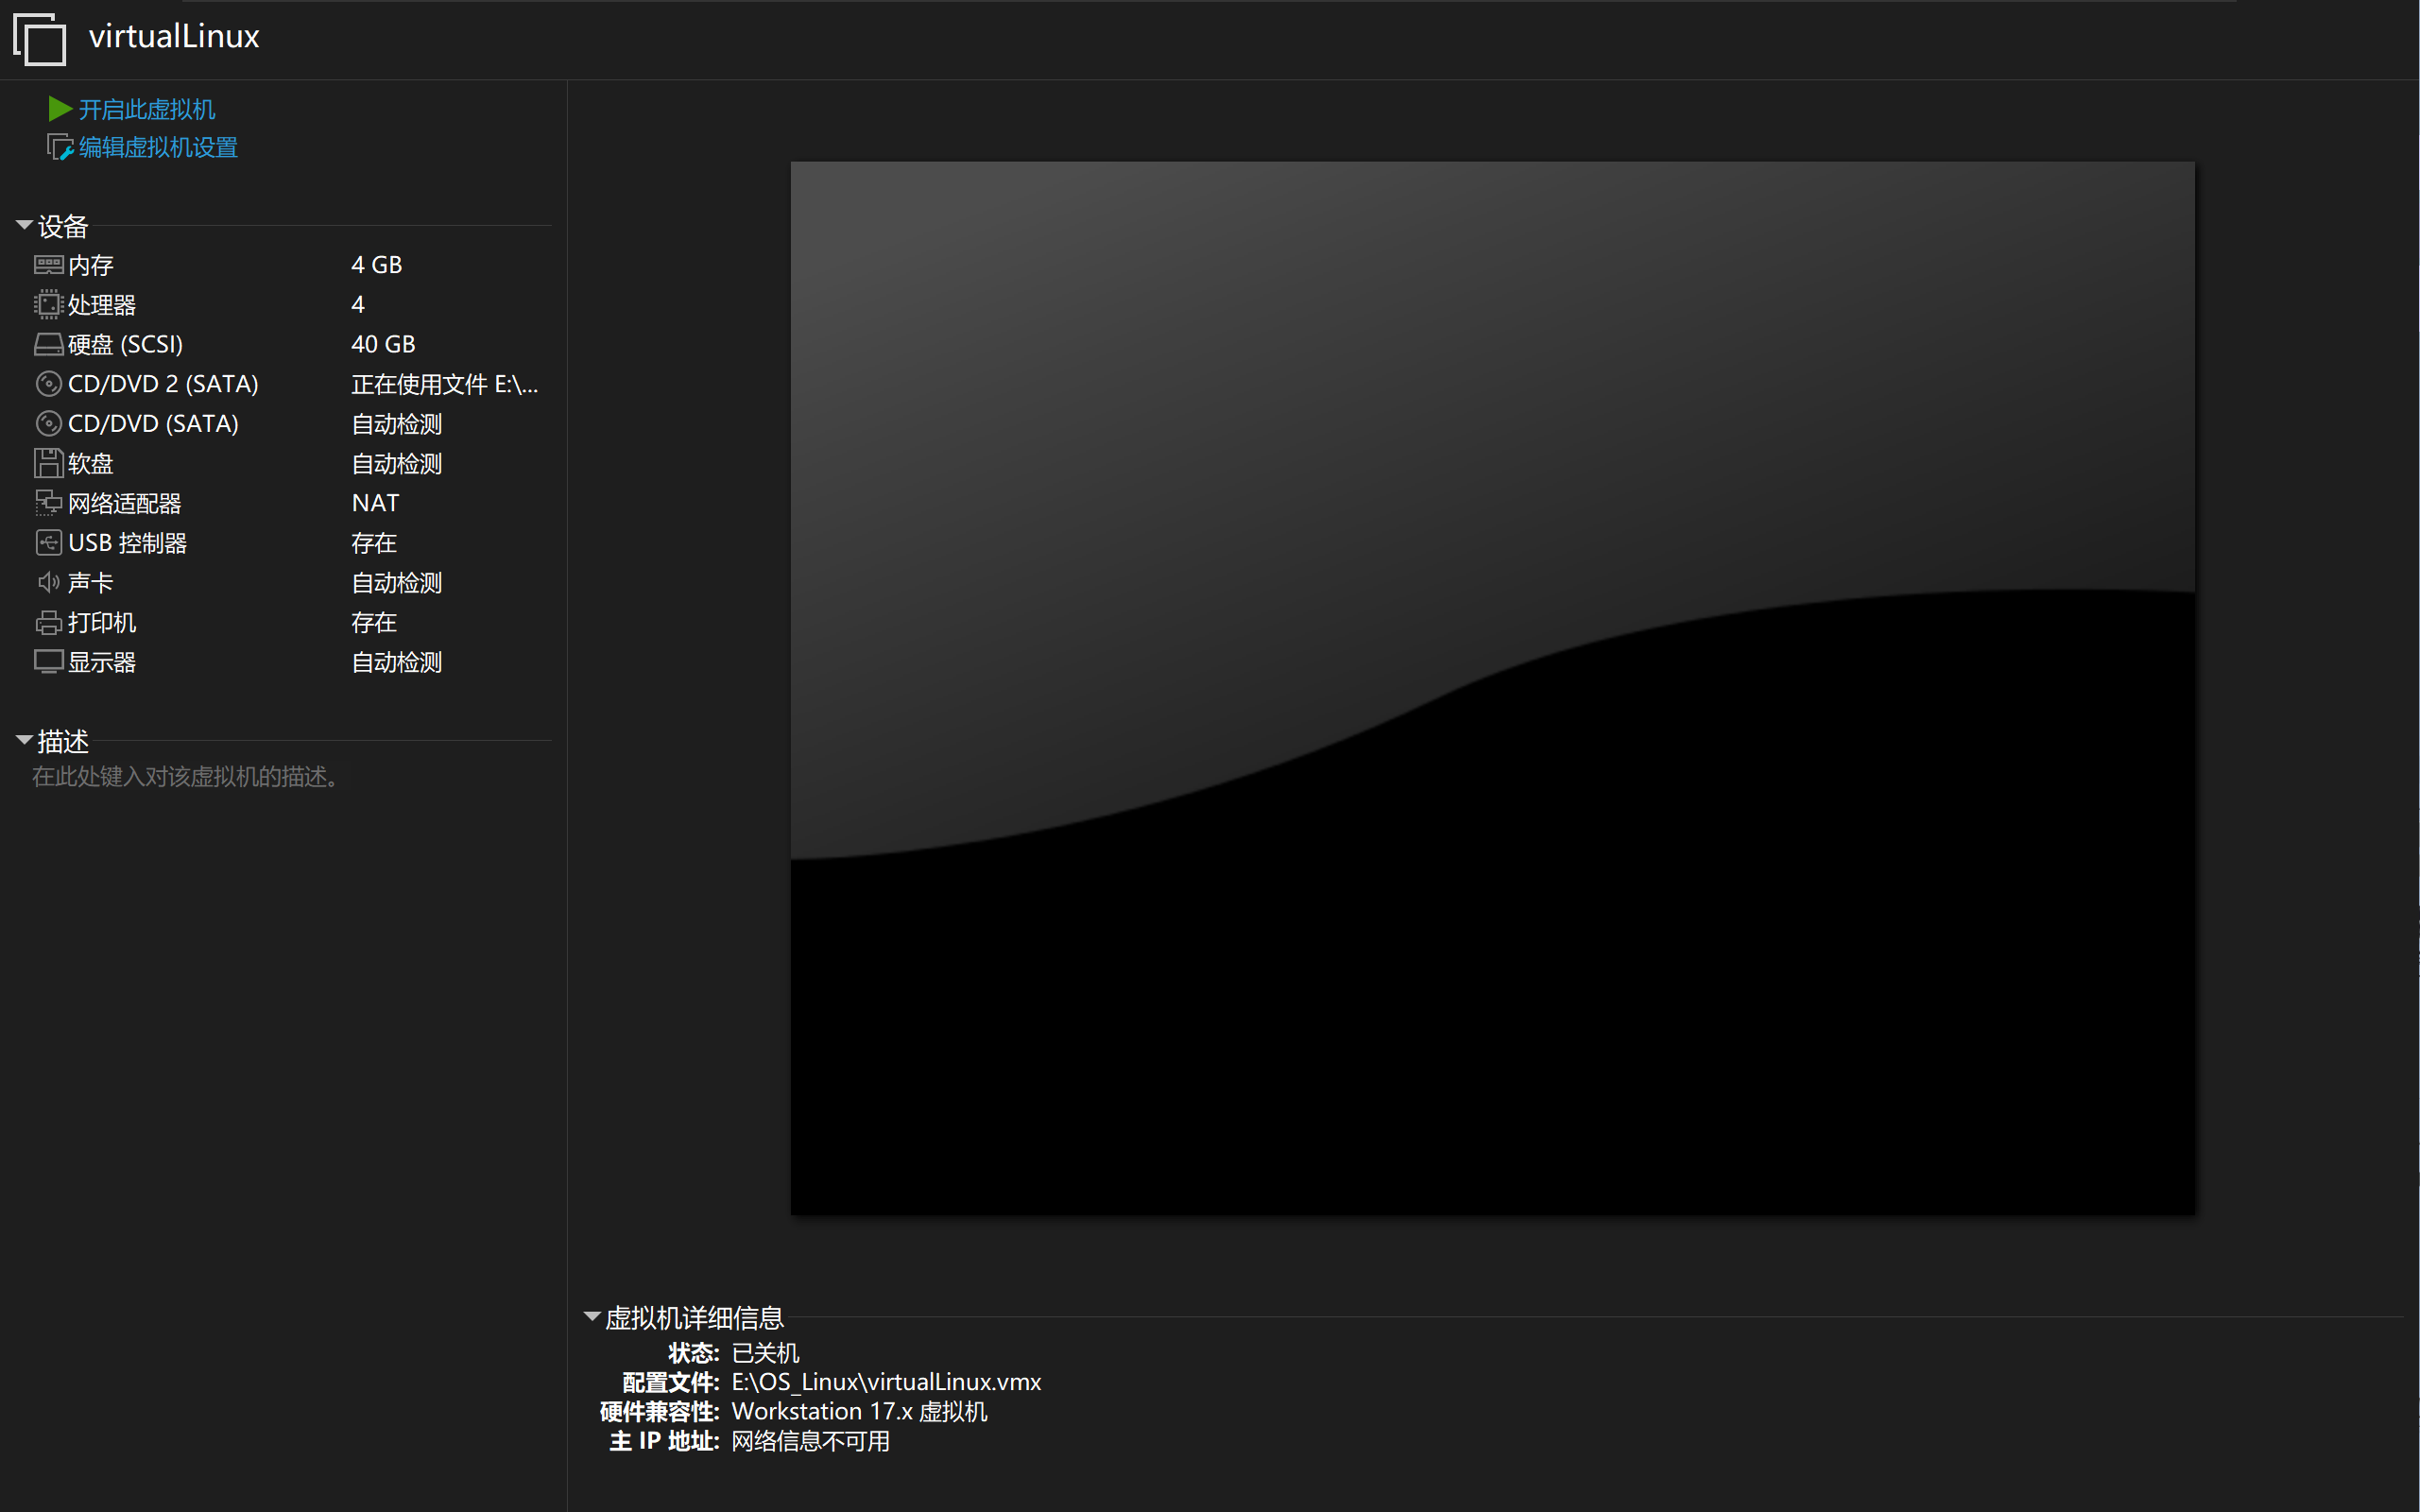
Task: Click the status value 已关机
Action: coord(766,1353)
